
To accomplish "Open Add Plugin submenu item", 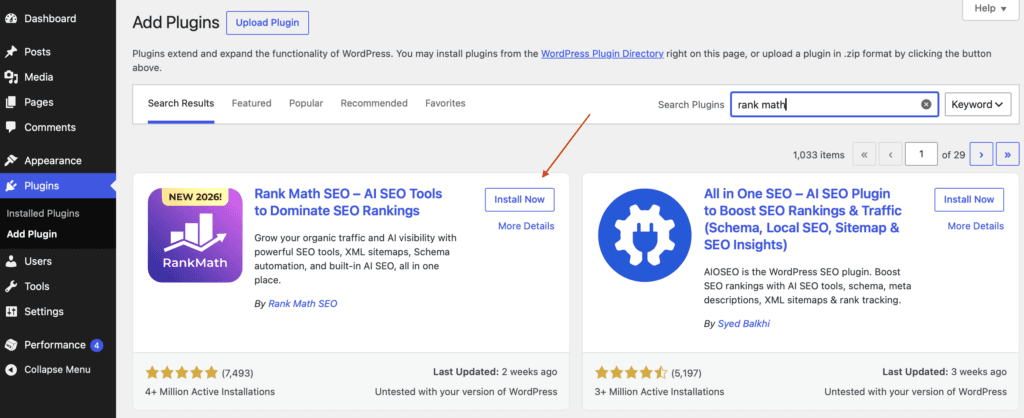I will point(32,234).
